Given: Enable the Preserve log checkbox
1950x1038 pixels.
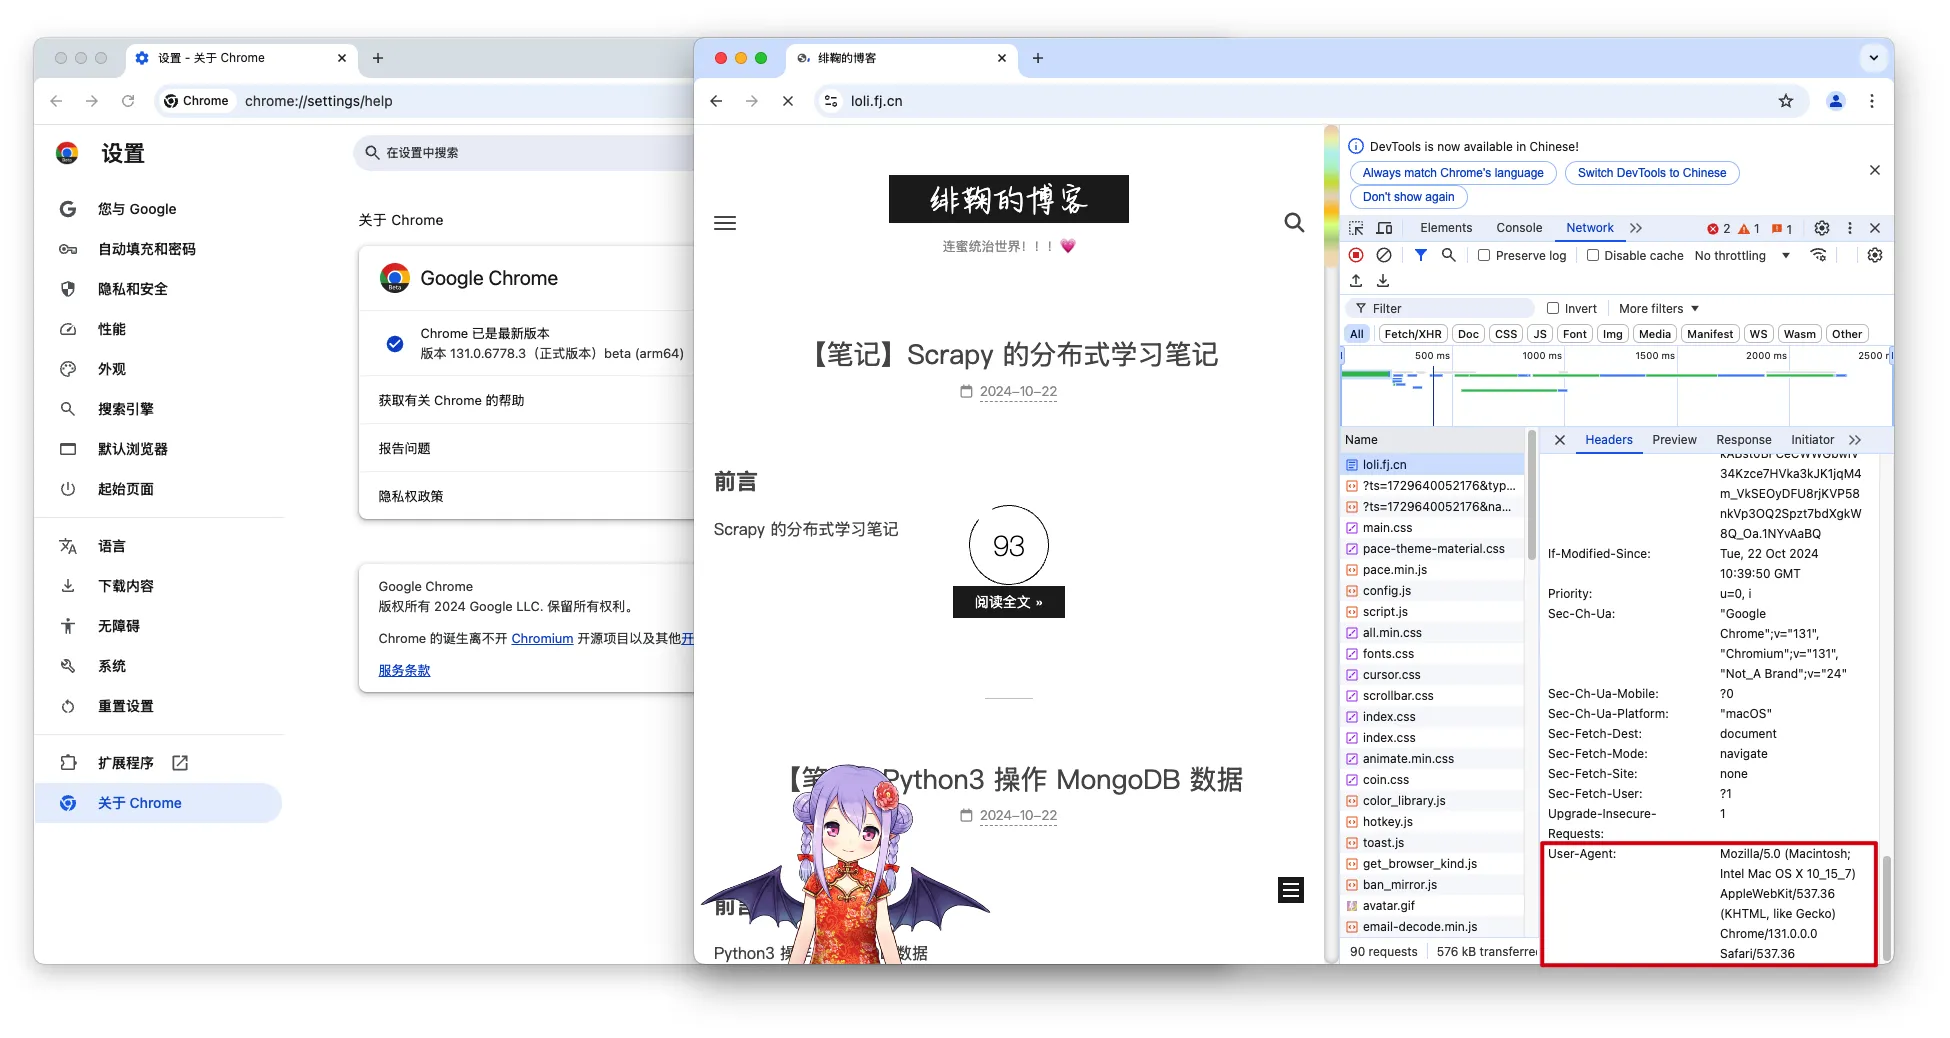Looking at the screenshot, I should click(1484, 256).
